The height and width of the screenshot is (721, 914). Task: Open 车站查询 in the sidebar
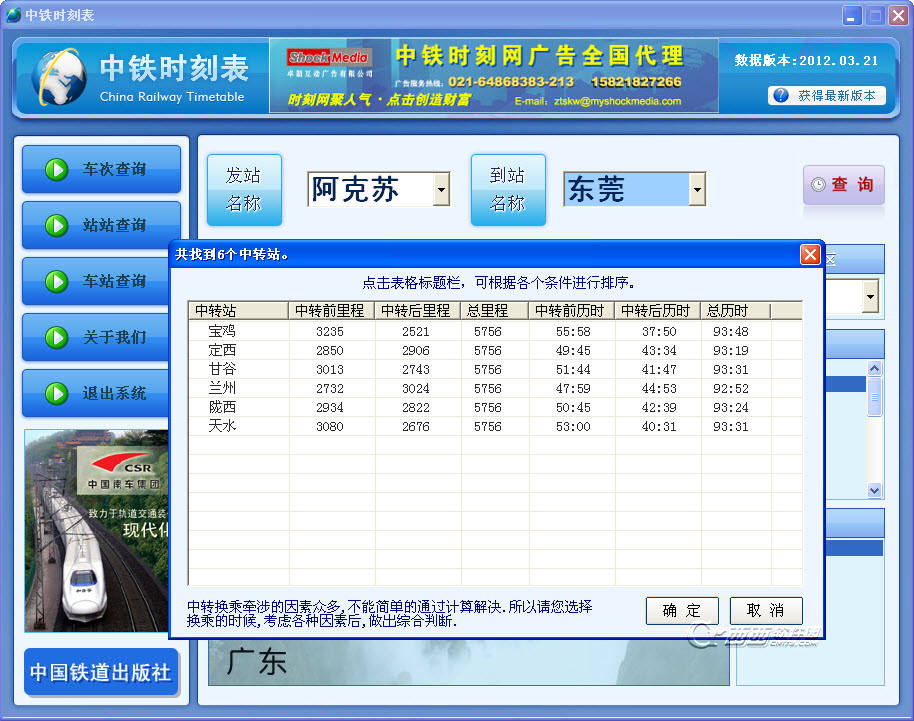point(96,281)
